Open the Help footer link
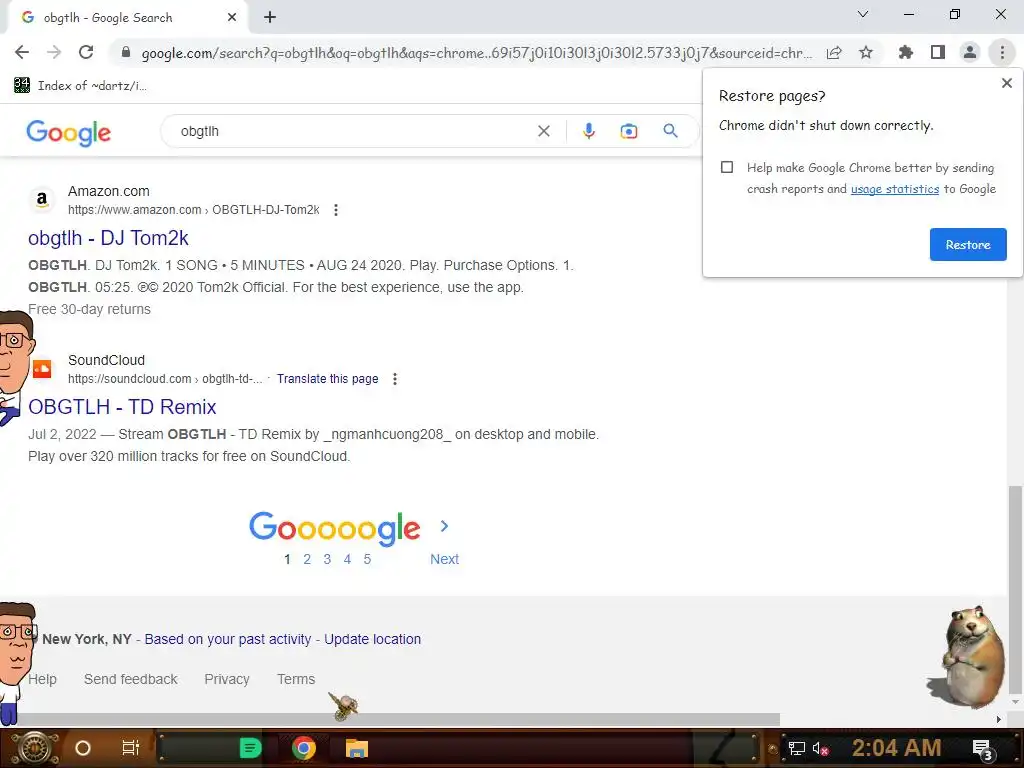Image resolution: width=1024 pixels, height=768 pixels. pos(42,679)
